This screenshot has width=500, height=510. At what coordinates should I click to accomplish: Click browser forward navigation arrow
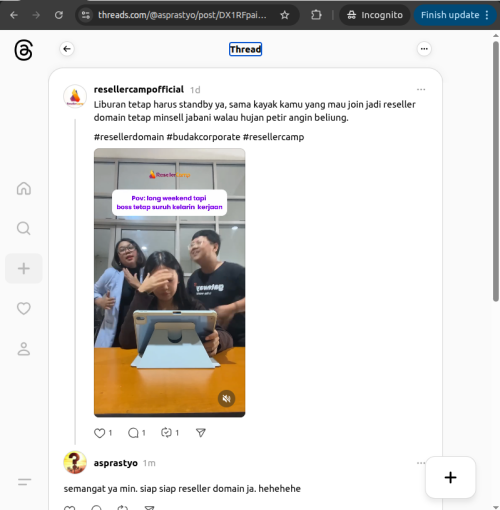(x=36, y=15)
